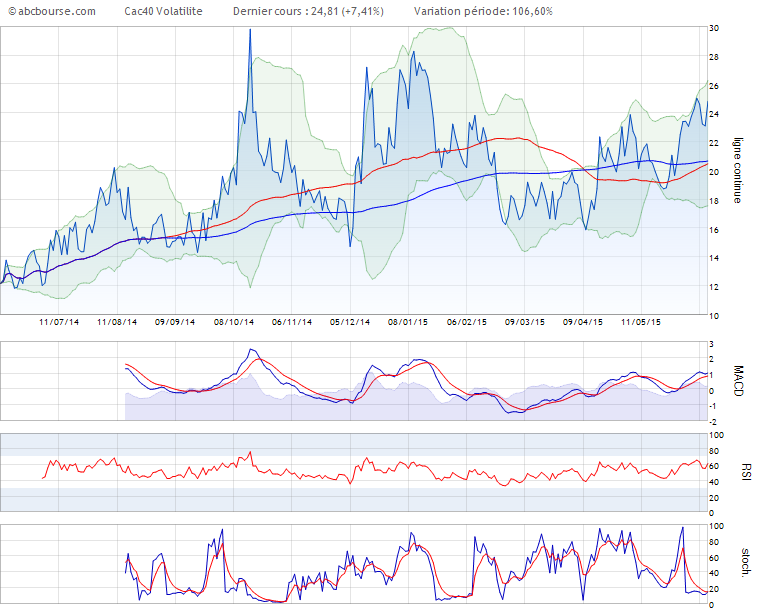Viewport: 760px width, 610px height.
Task: Click the 28 value on price axis
Action: click(714, 57)
